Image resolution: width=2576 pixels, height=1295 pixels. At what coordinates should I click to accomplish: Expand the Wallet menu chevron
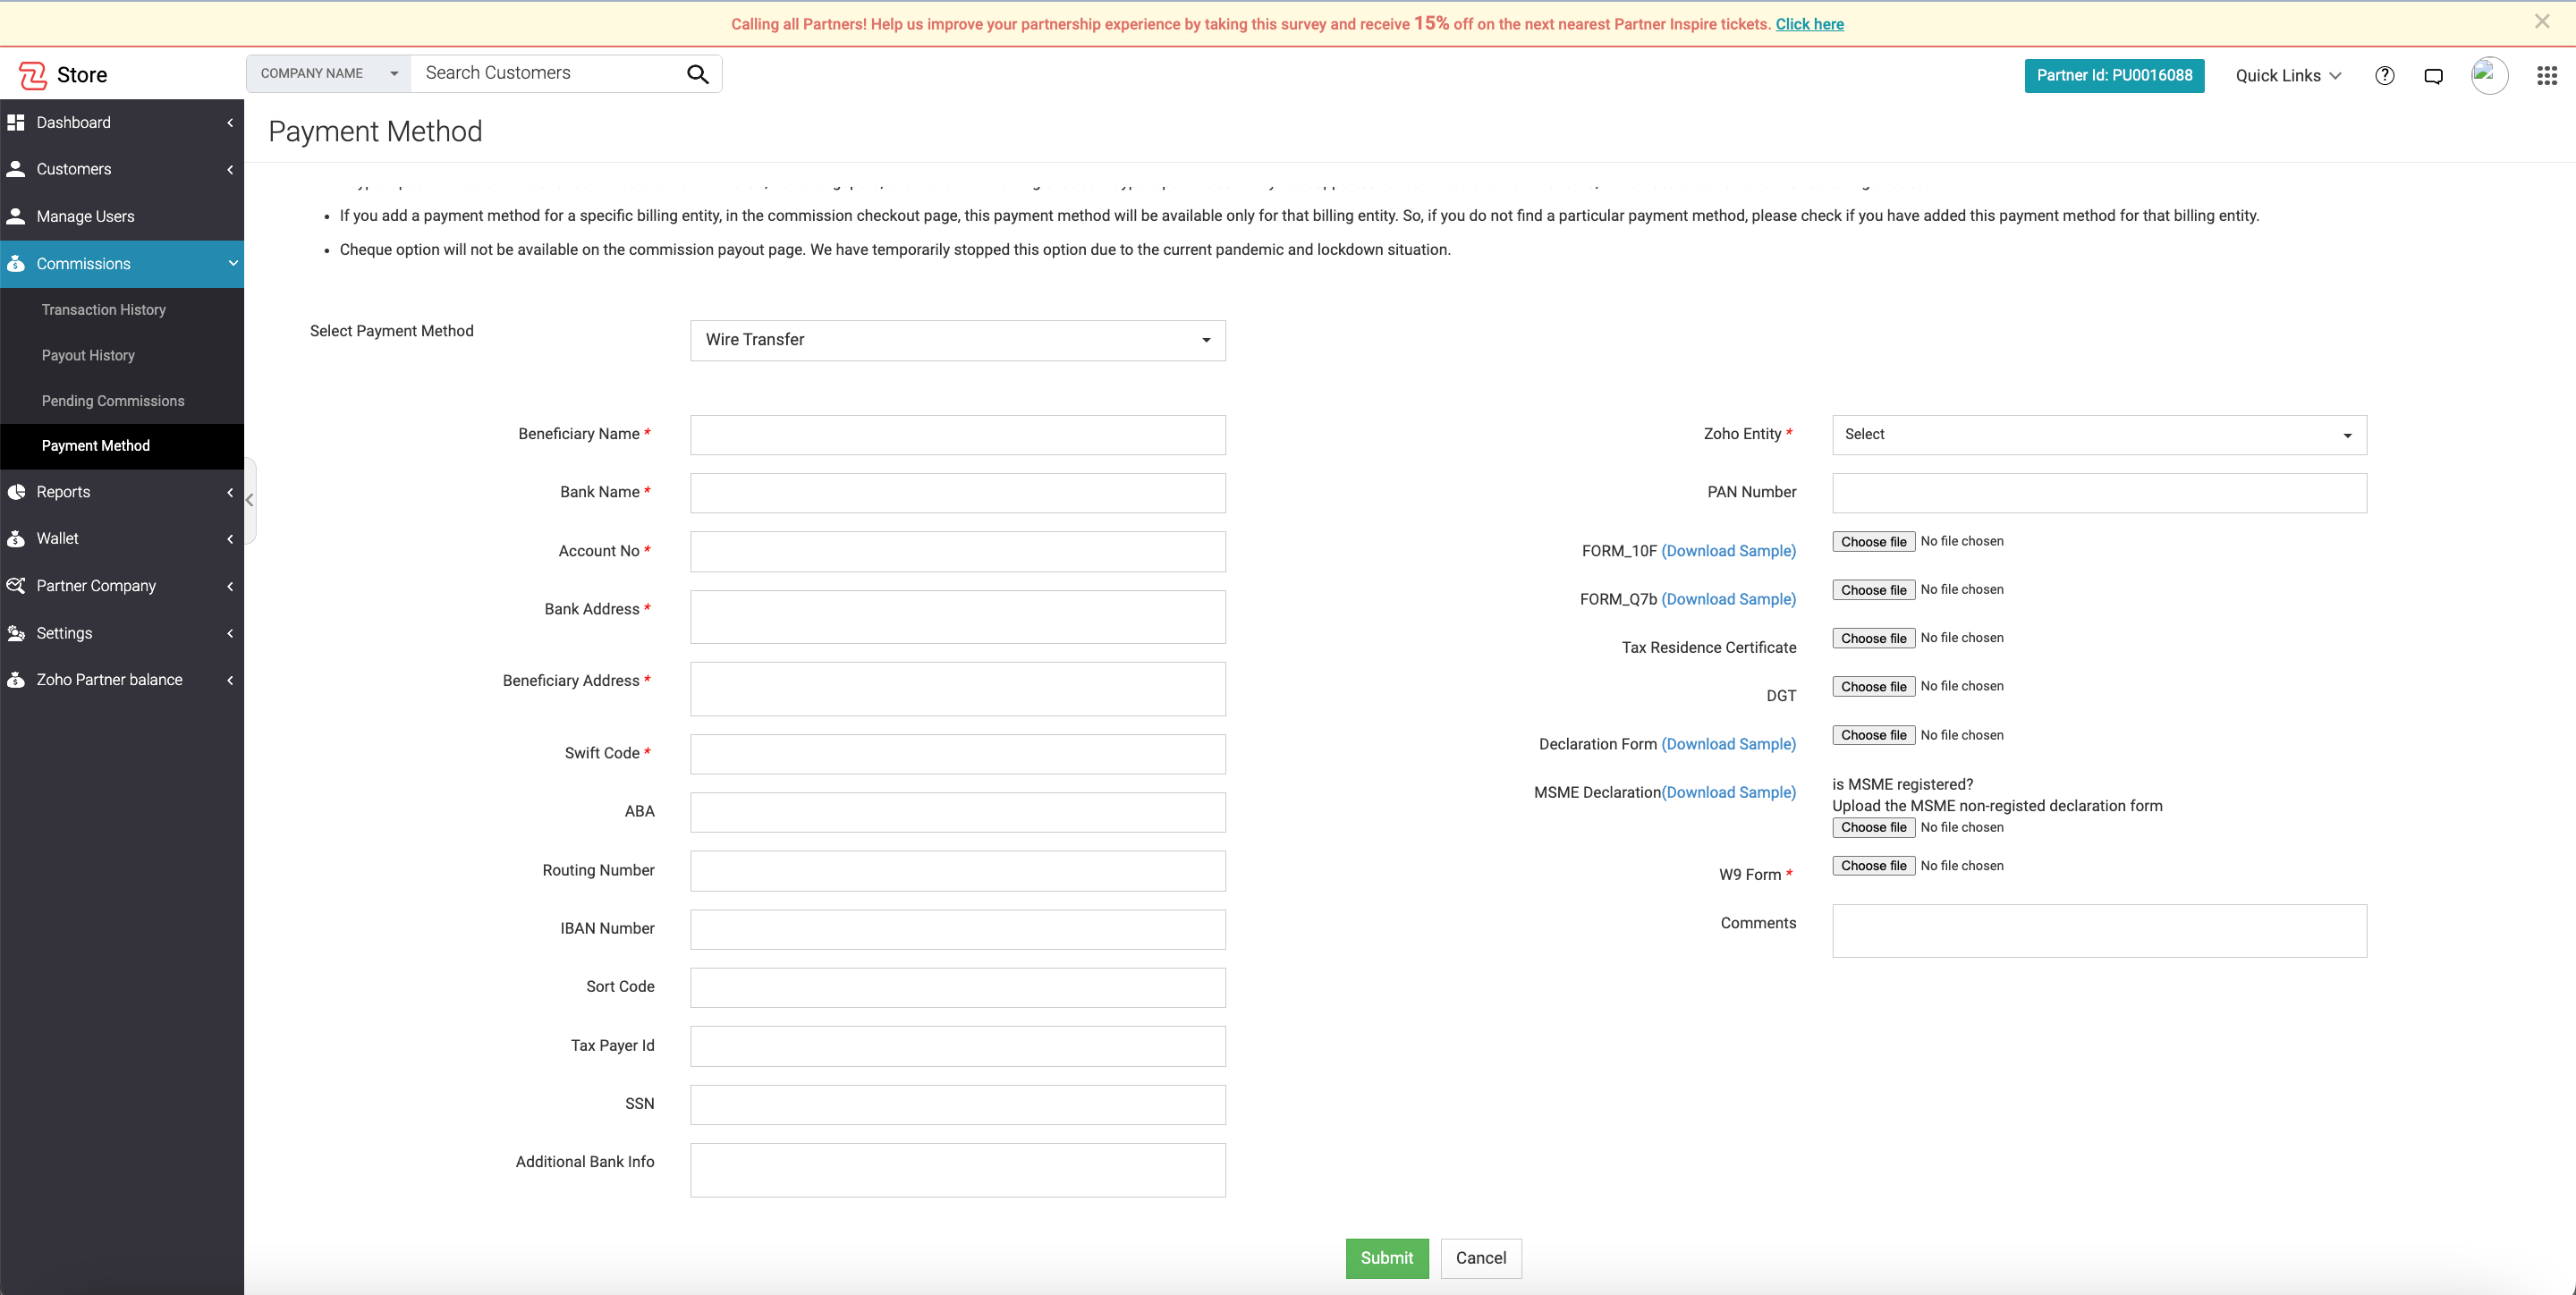click(230, 539)
